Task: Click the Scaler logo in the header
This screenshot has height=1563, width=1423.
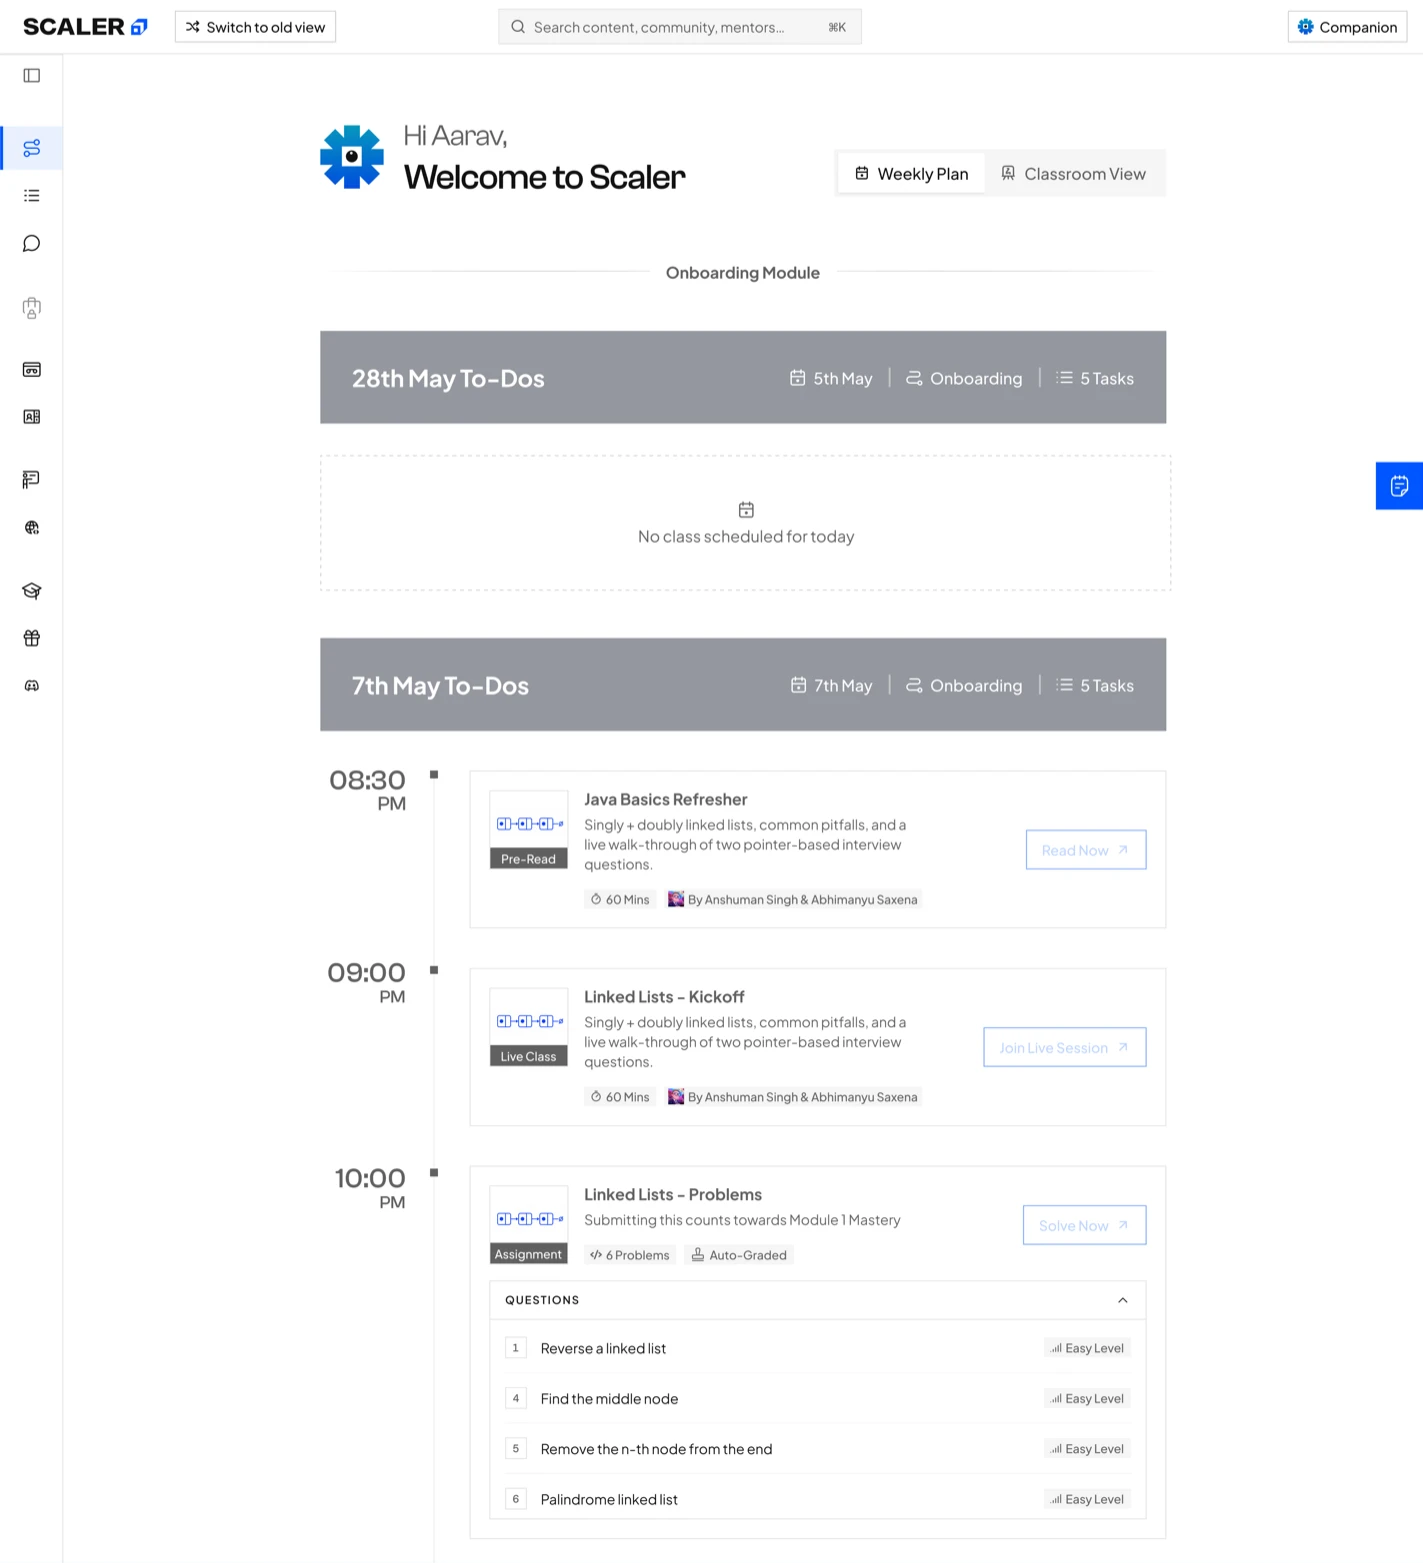Action: pyautogui.click(x=85, y=27)
